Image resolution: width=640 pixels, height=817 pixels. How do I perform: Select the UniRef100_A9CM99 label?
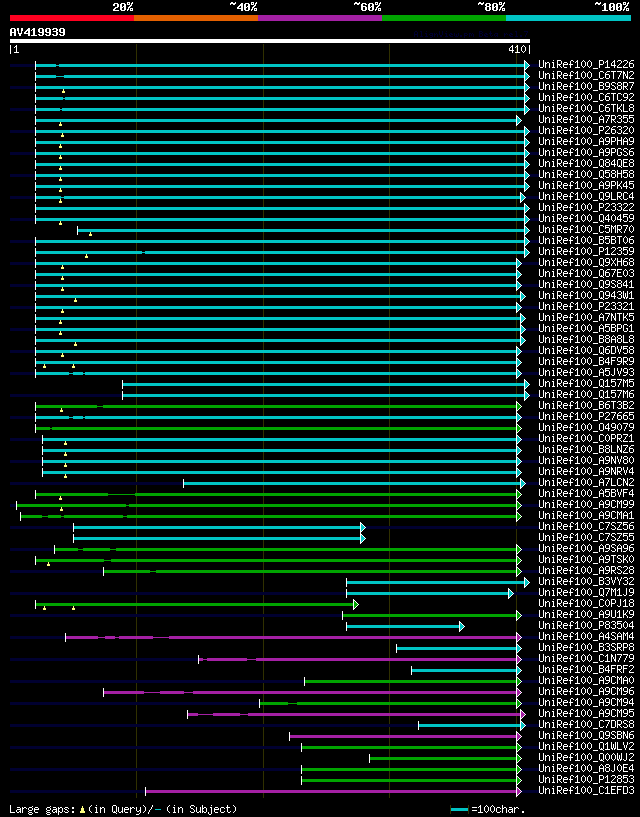coord(586,504)
